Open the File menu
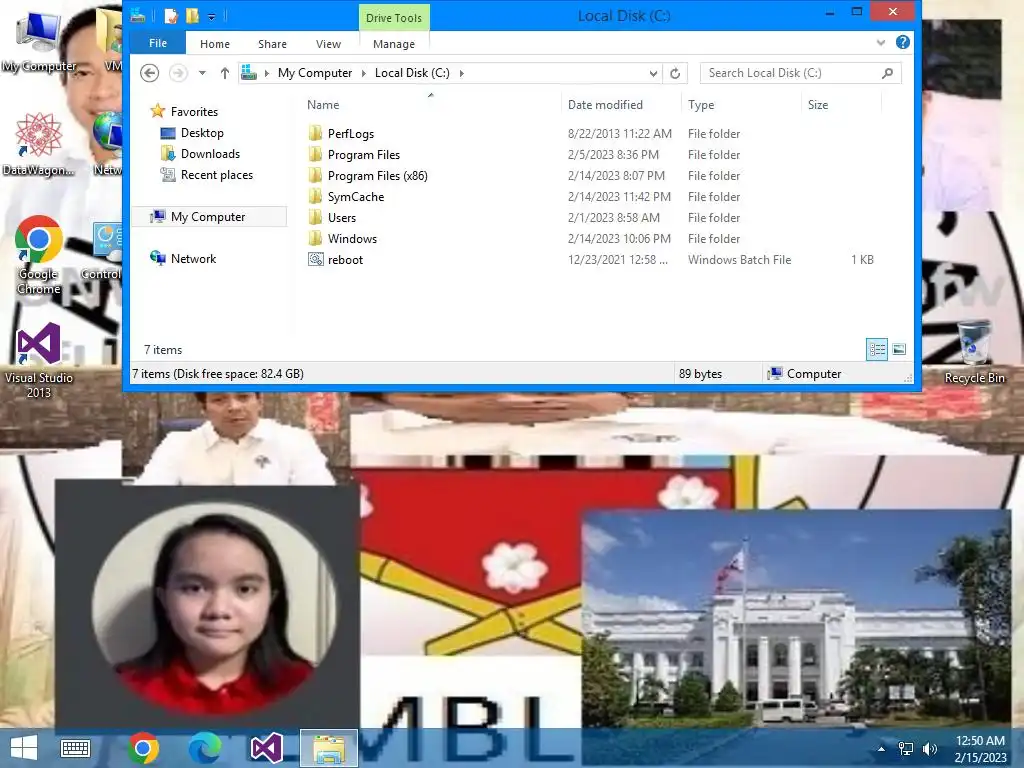 click(x=158, y=43)
